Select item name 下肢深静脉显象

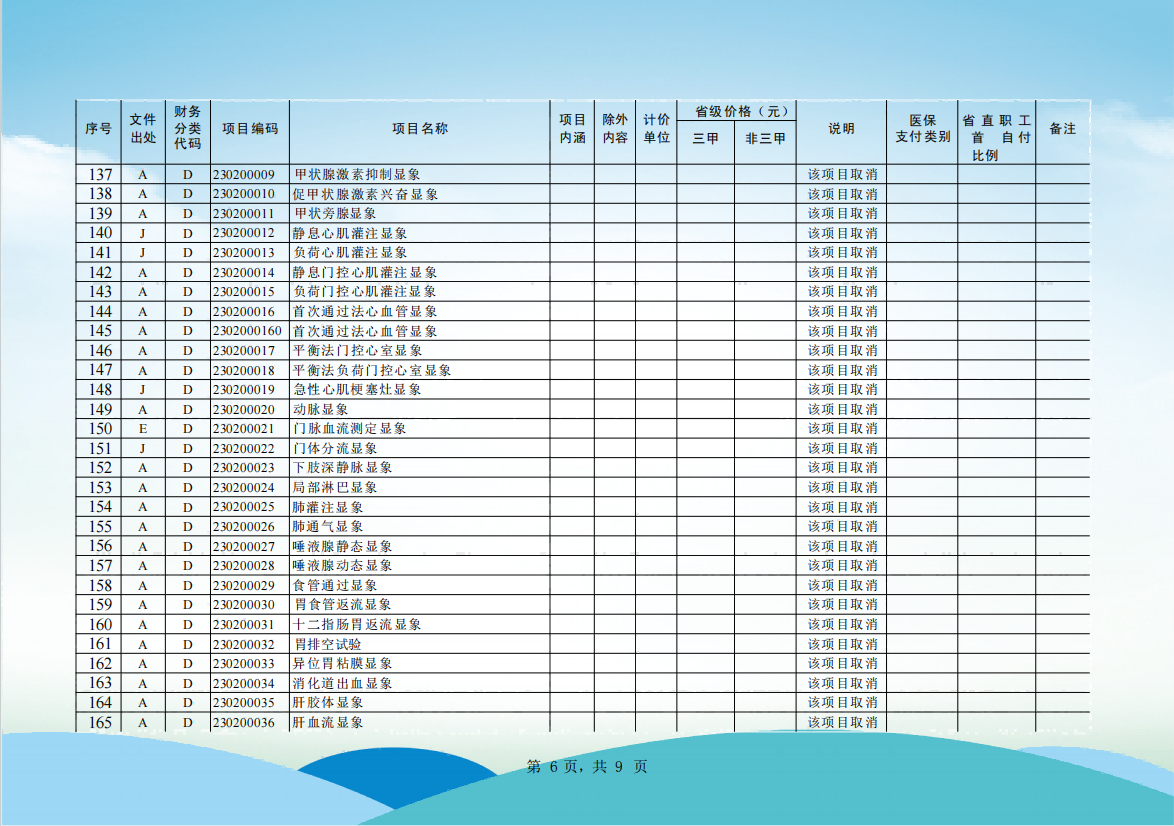[342, 467]
